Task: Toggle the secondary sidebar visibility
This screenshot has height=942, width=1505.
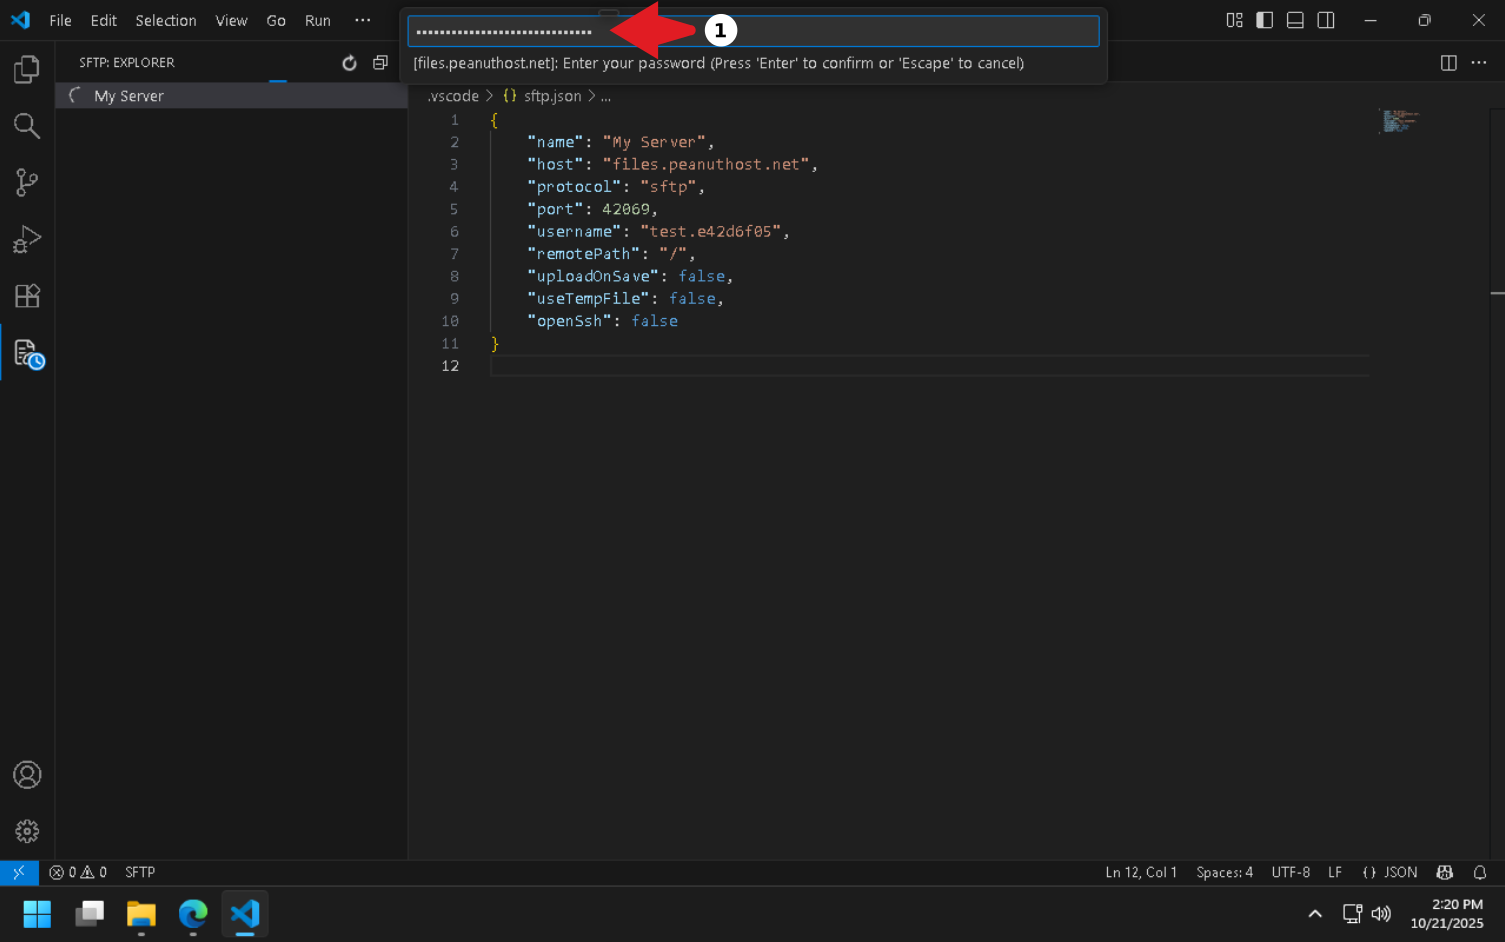Action: coord(1325,19)
